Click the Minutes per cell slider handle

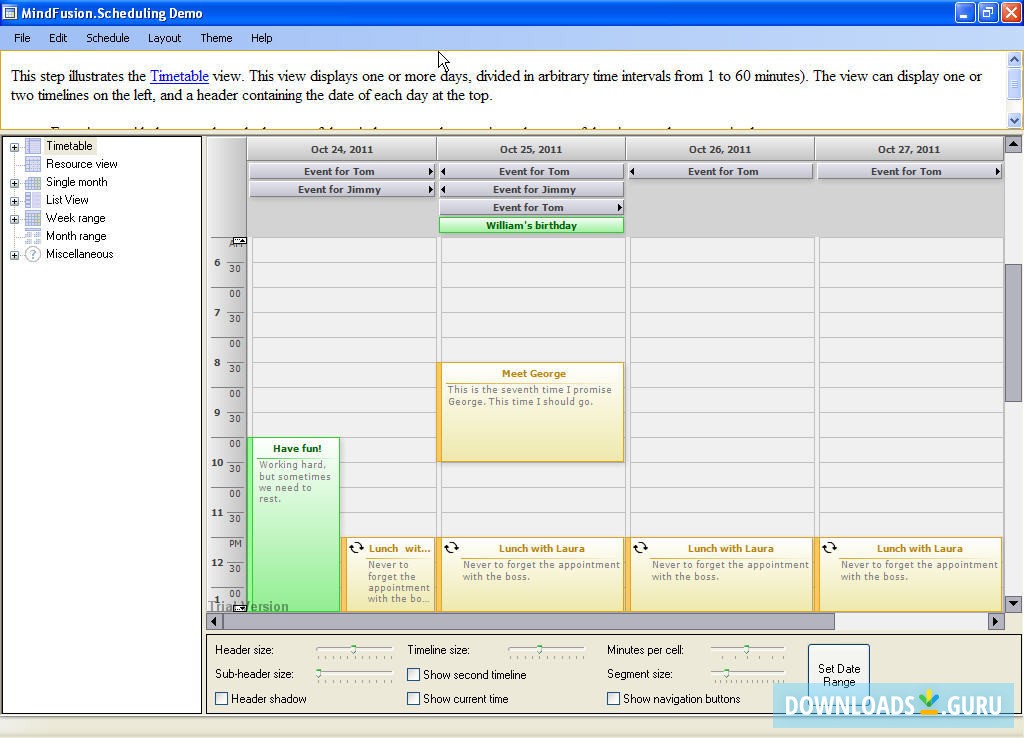(x=746, y=648)
